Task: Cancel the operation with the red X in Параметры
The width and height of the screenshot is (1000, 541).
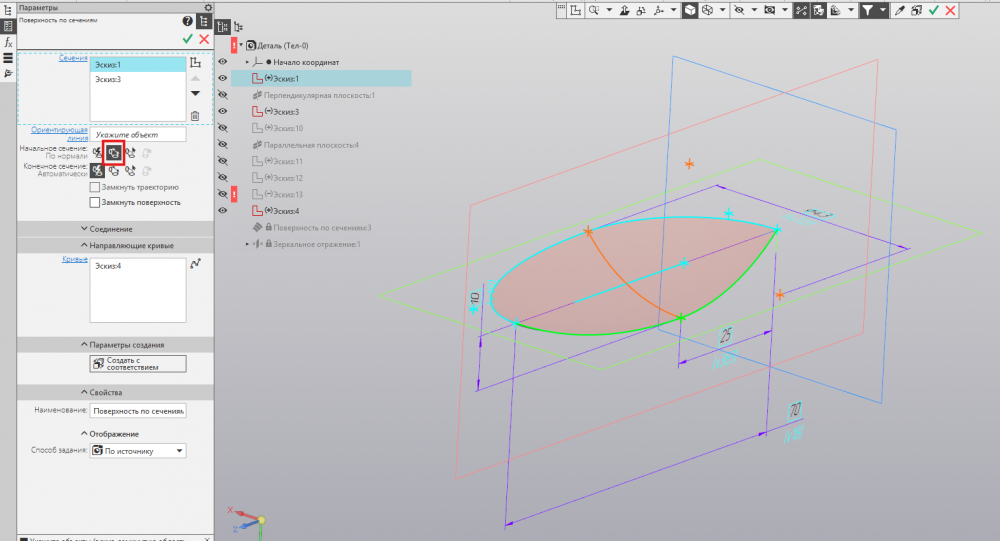Action: pos(204,38)
